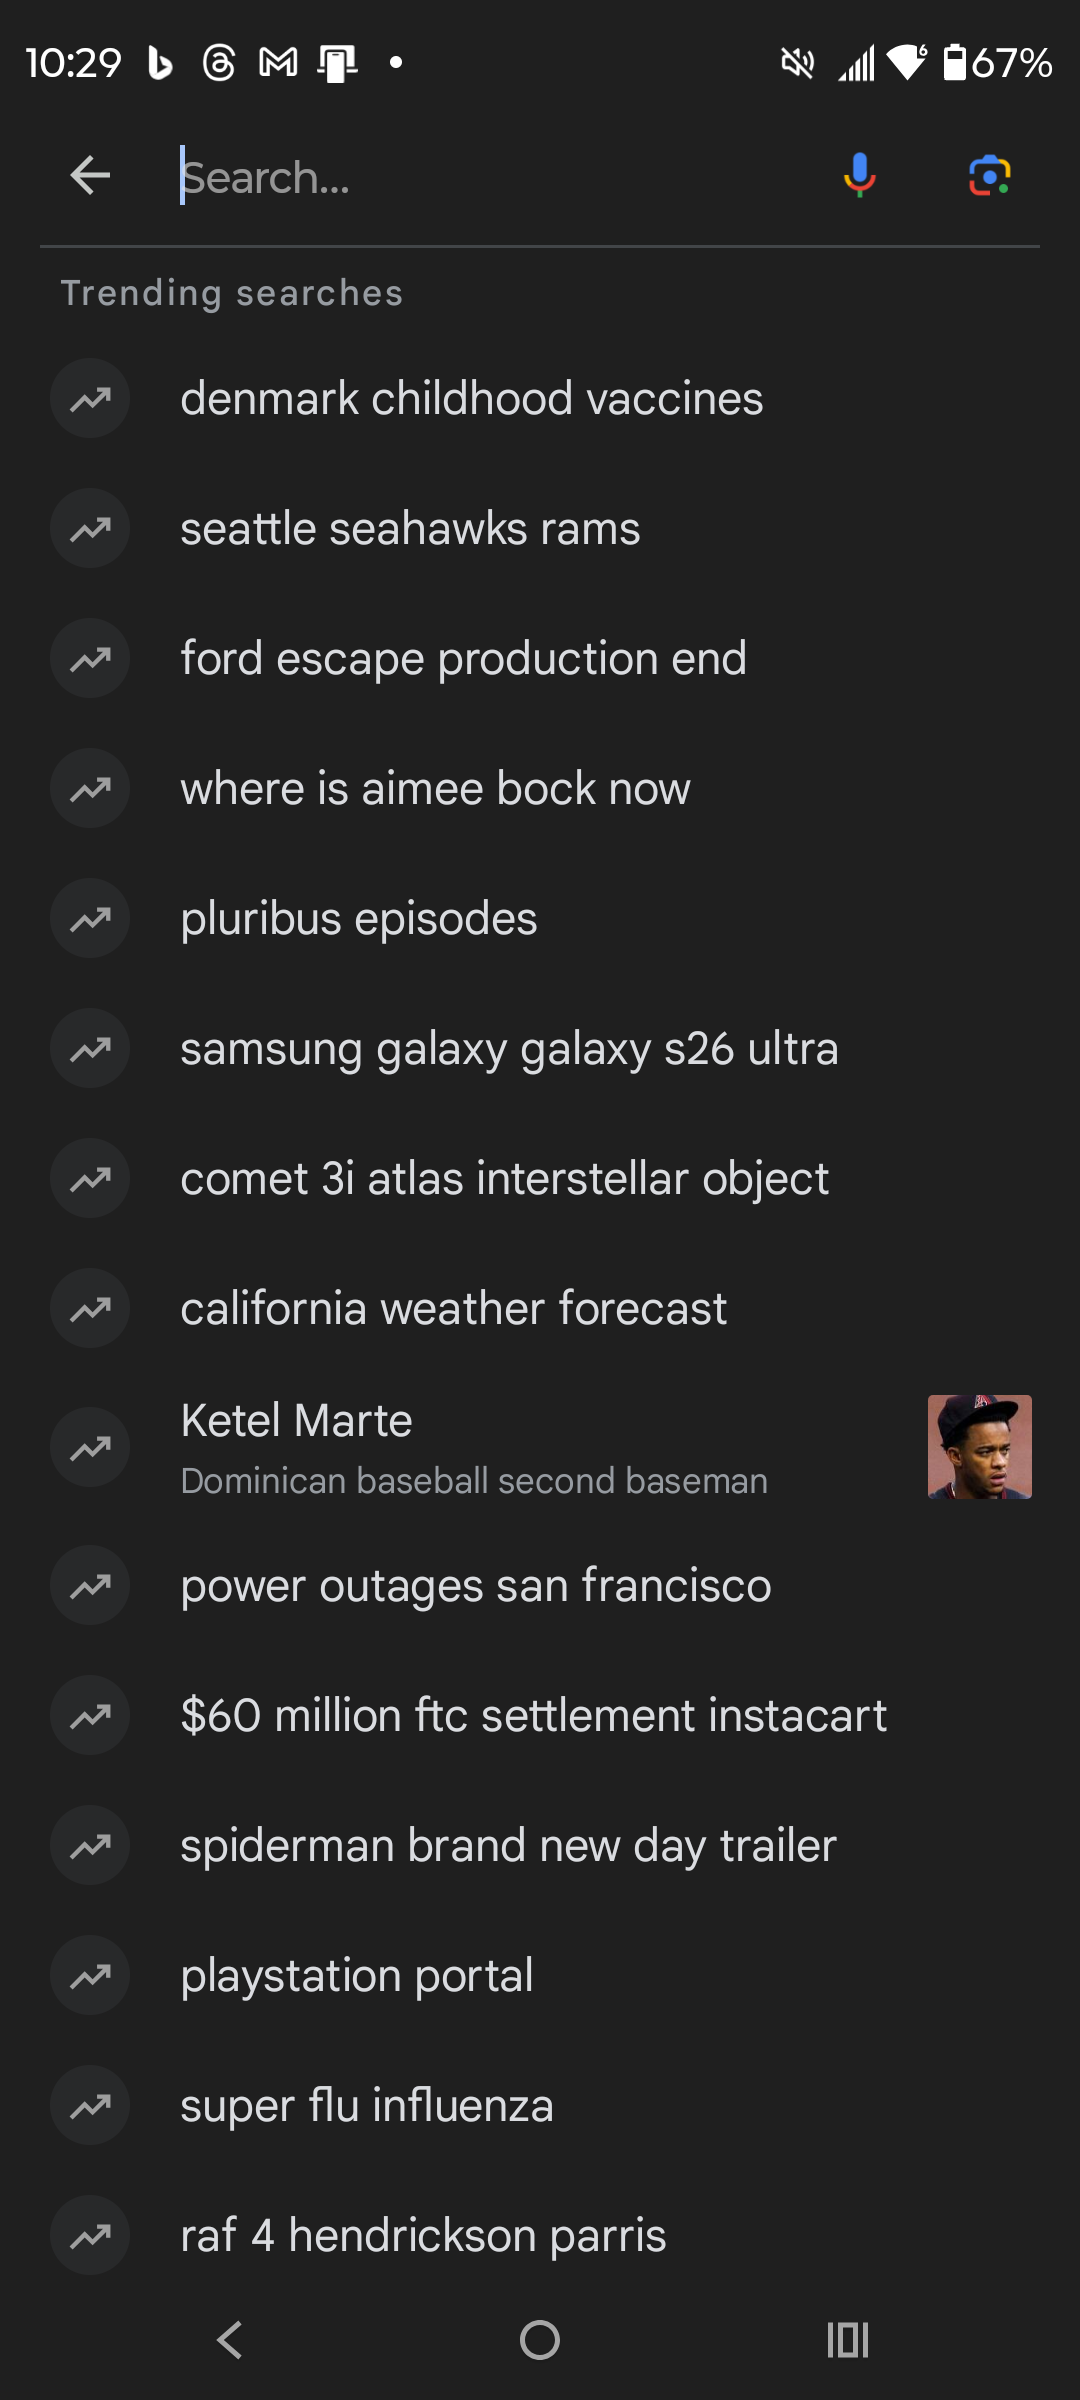Open 'comet 3i atlas interstellar object' search
The height and width of the screenshot is (2400, 1080).
(x=504, y=1179)
